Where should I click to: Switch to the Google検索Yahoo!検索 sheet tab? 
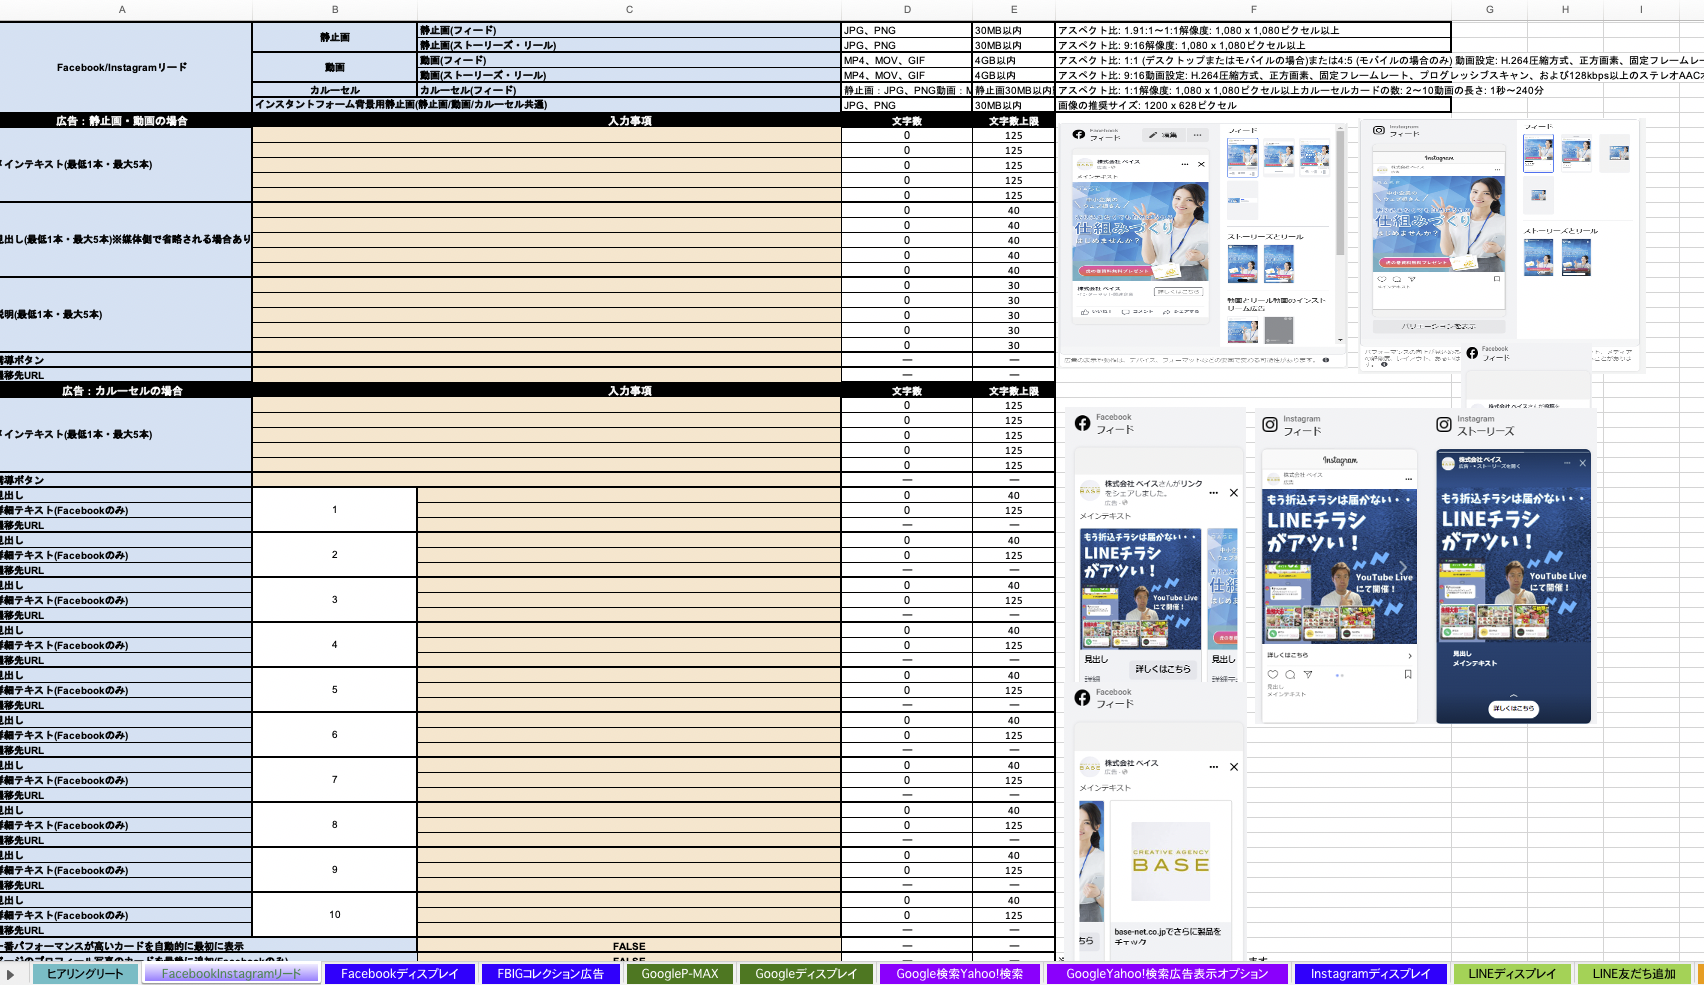[959, 974]
